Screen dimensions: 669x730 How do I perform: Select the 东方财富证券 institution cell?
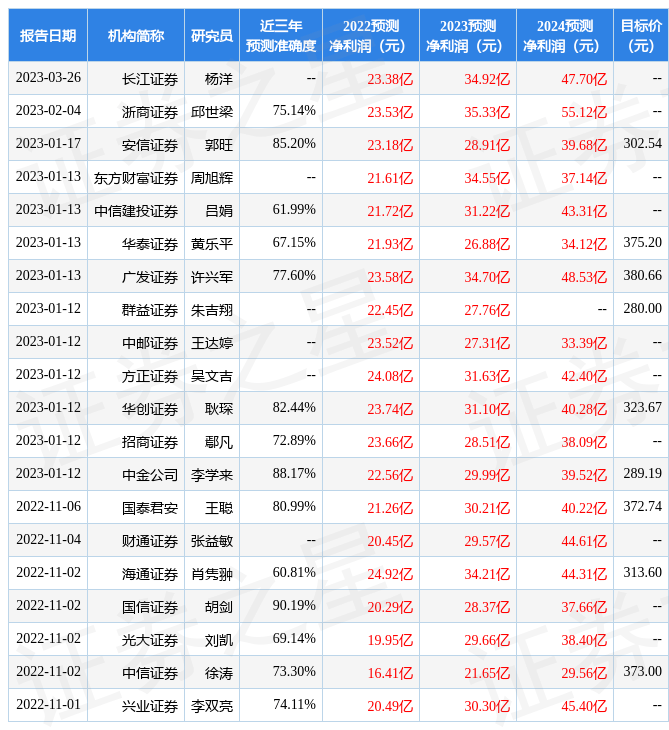click(x=136, y=177)
